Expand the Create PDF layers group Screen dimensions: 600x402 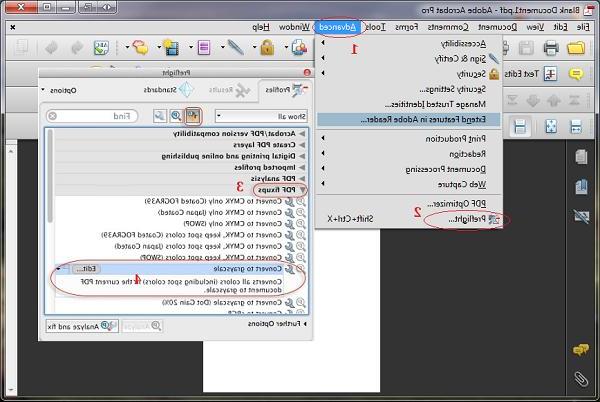pos(302,145)
